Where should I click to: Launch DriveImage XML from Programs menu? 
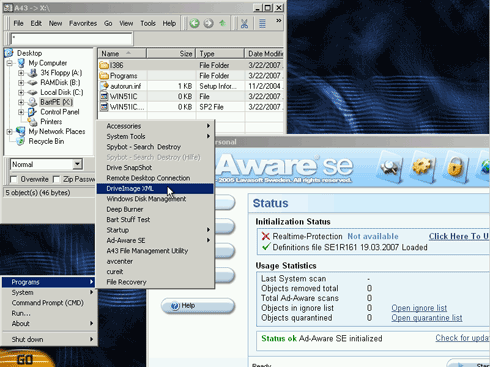pyautogui.click(x=155, y=188)
